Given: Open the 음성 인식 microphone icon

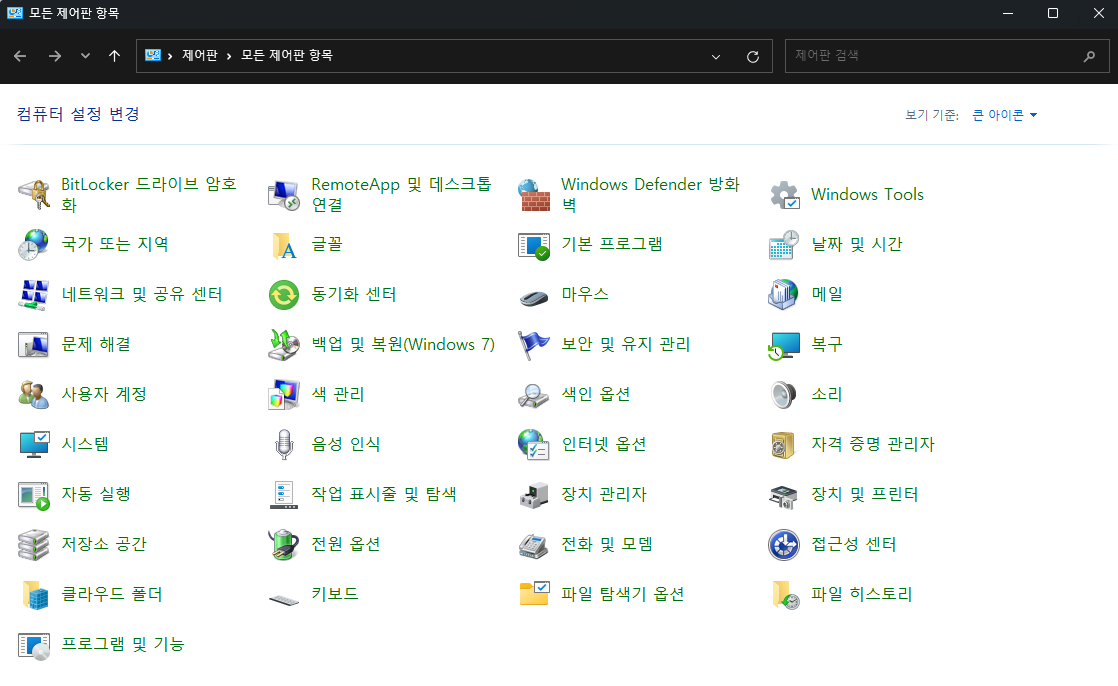Looking at the screenshot, I should pos(284,444).
